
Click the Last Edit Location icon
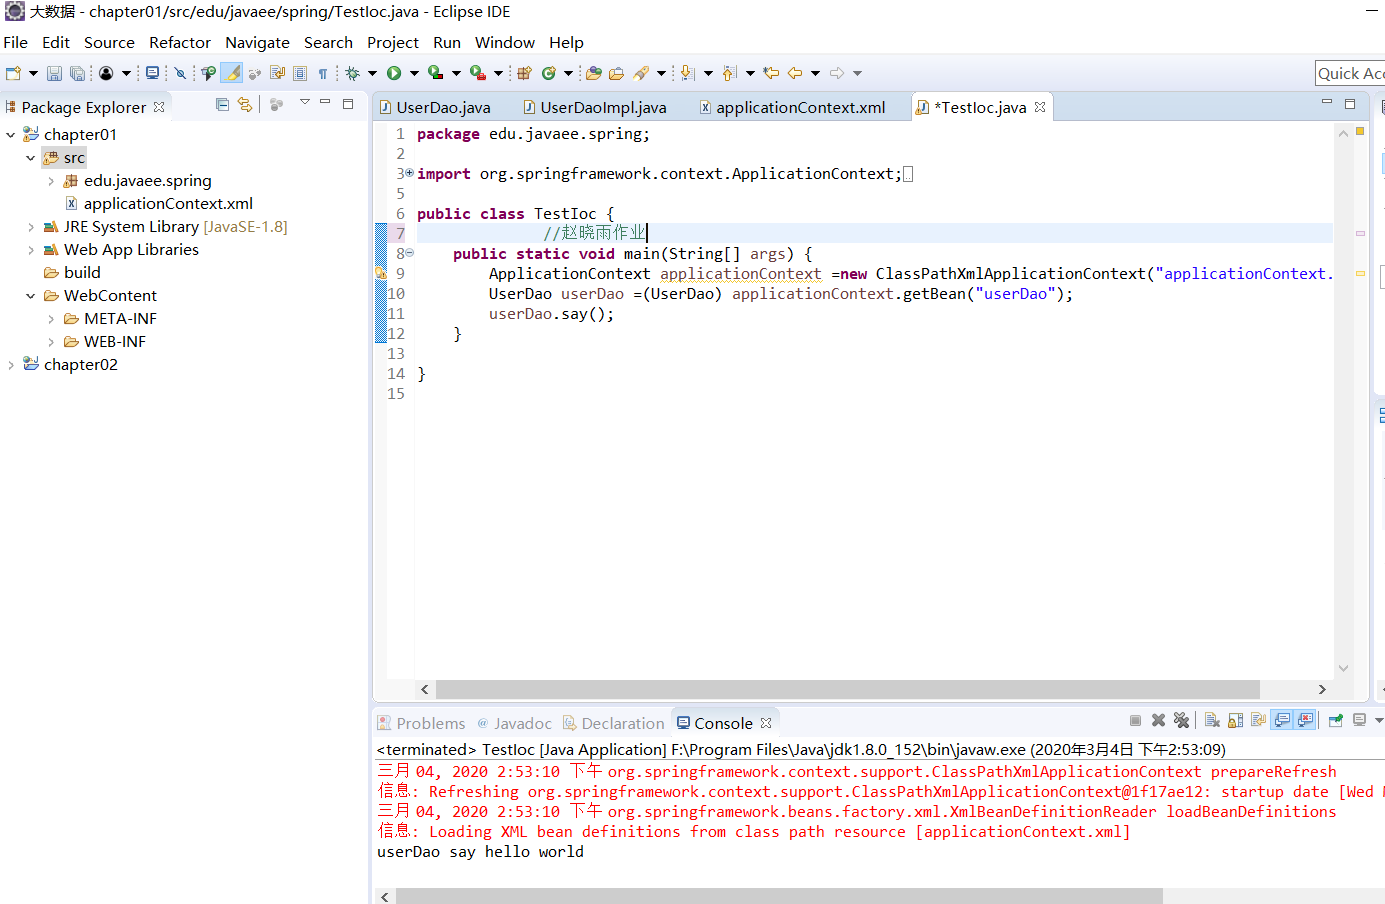770,73
